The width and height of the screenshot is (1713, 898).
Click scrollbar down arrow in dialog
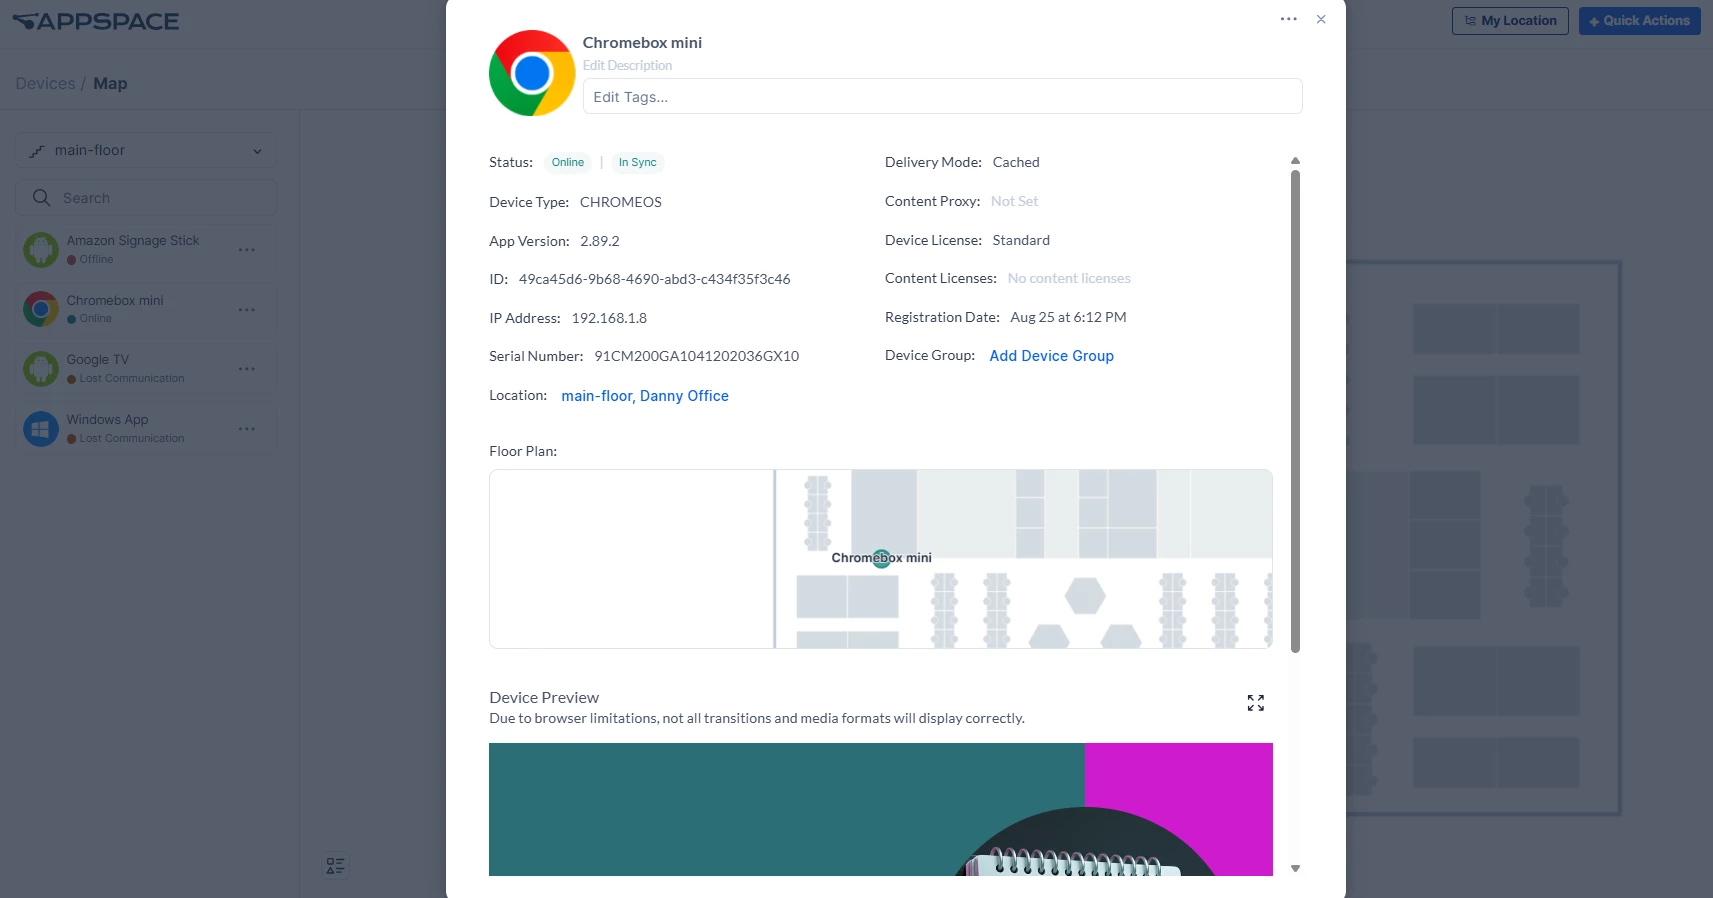tap(1295, 869)
